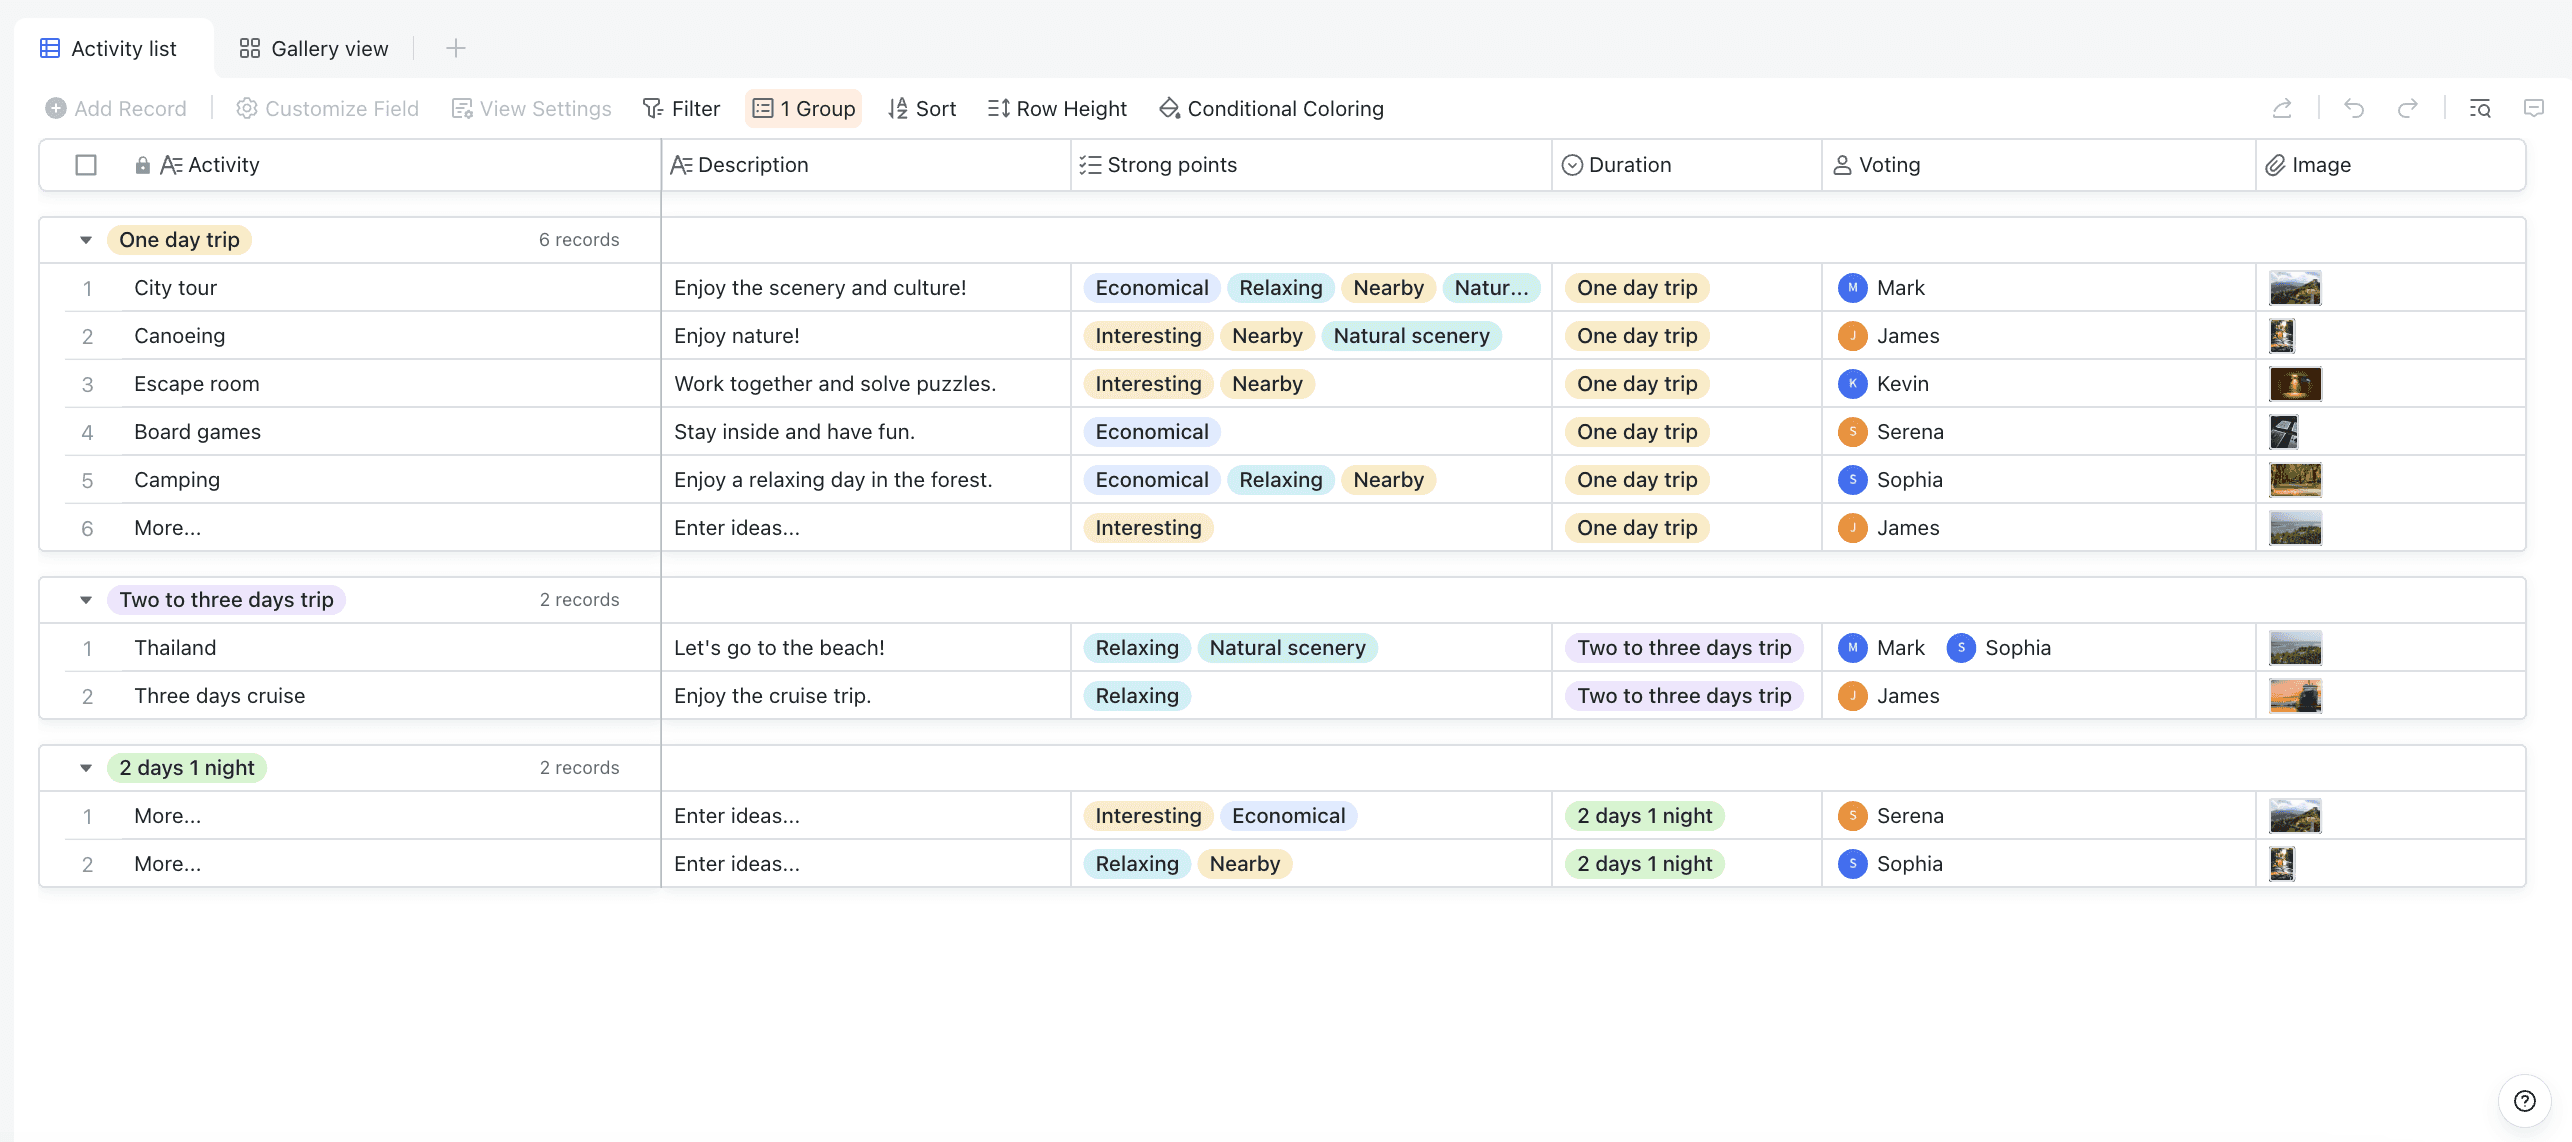The image size is (2572, 1142).
Task: Click the Escape room image thumbnail
Action: pyautogui.click(x=2295, y=384)
